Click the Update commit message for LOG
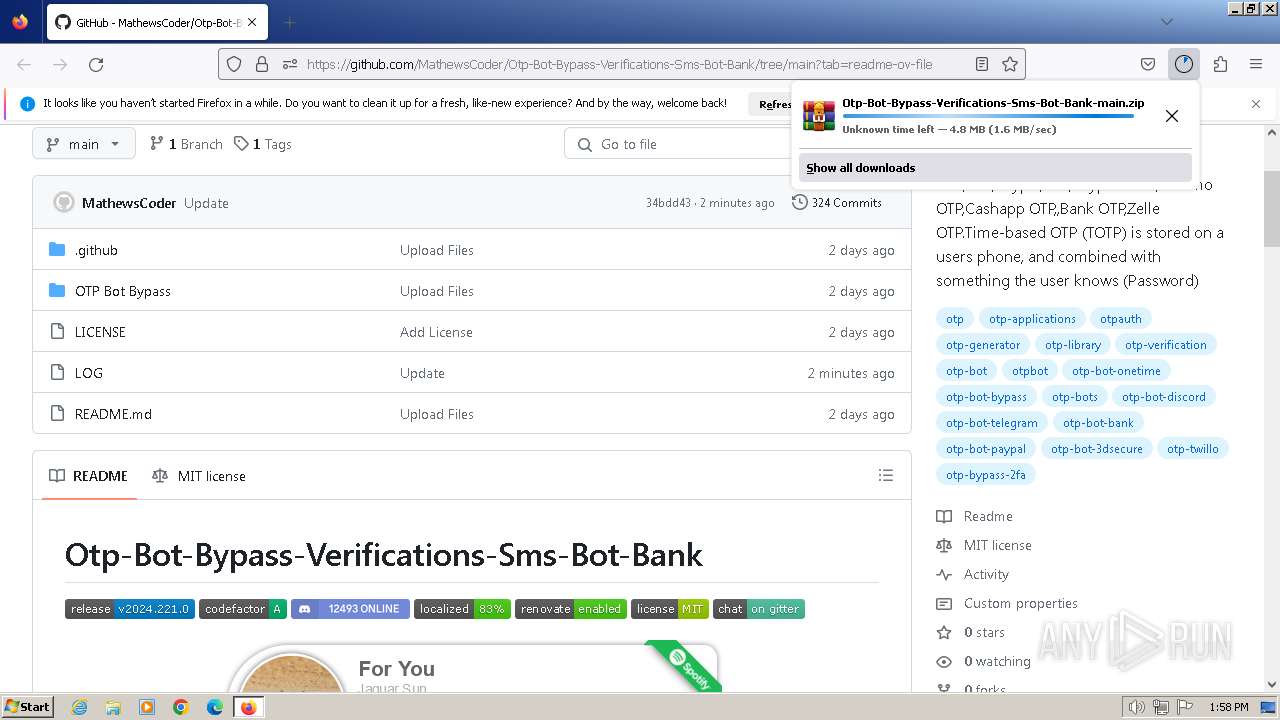This screenshot has height=720, width=1280. click(x=422, y=373)
